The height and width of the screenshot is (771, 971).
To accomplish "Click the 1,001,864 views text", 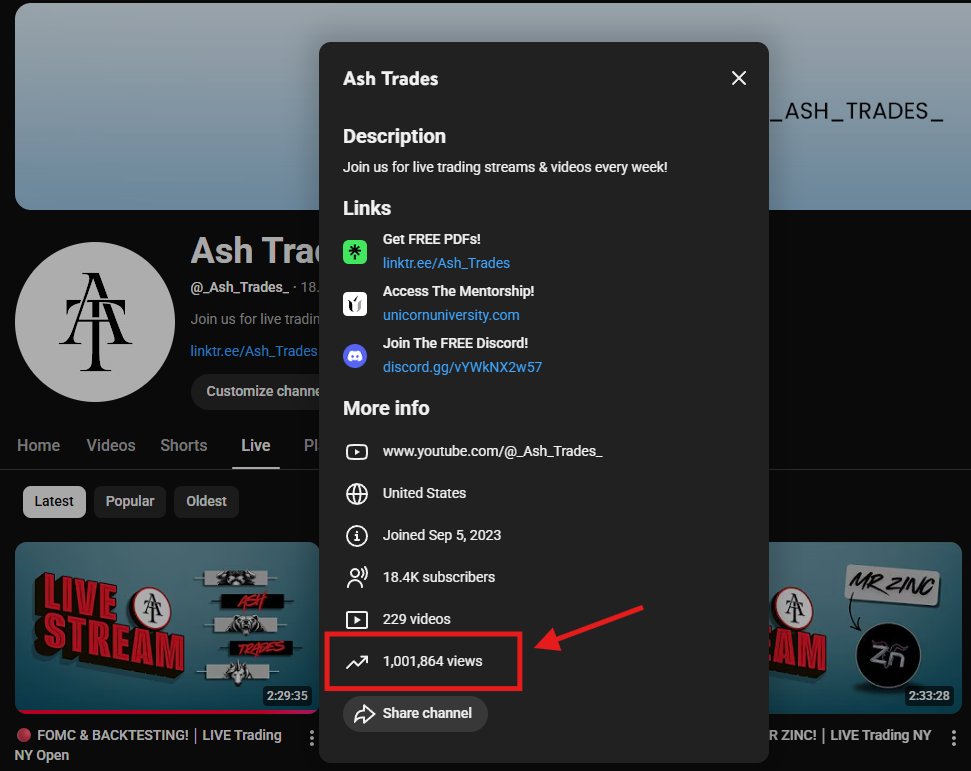I will (x=432, y=661).
